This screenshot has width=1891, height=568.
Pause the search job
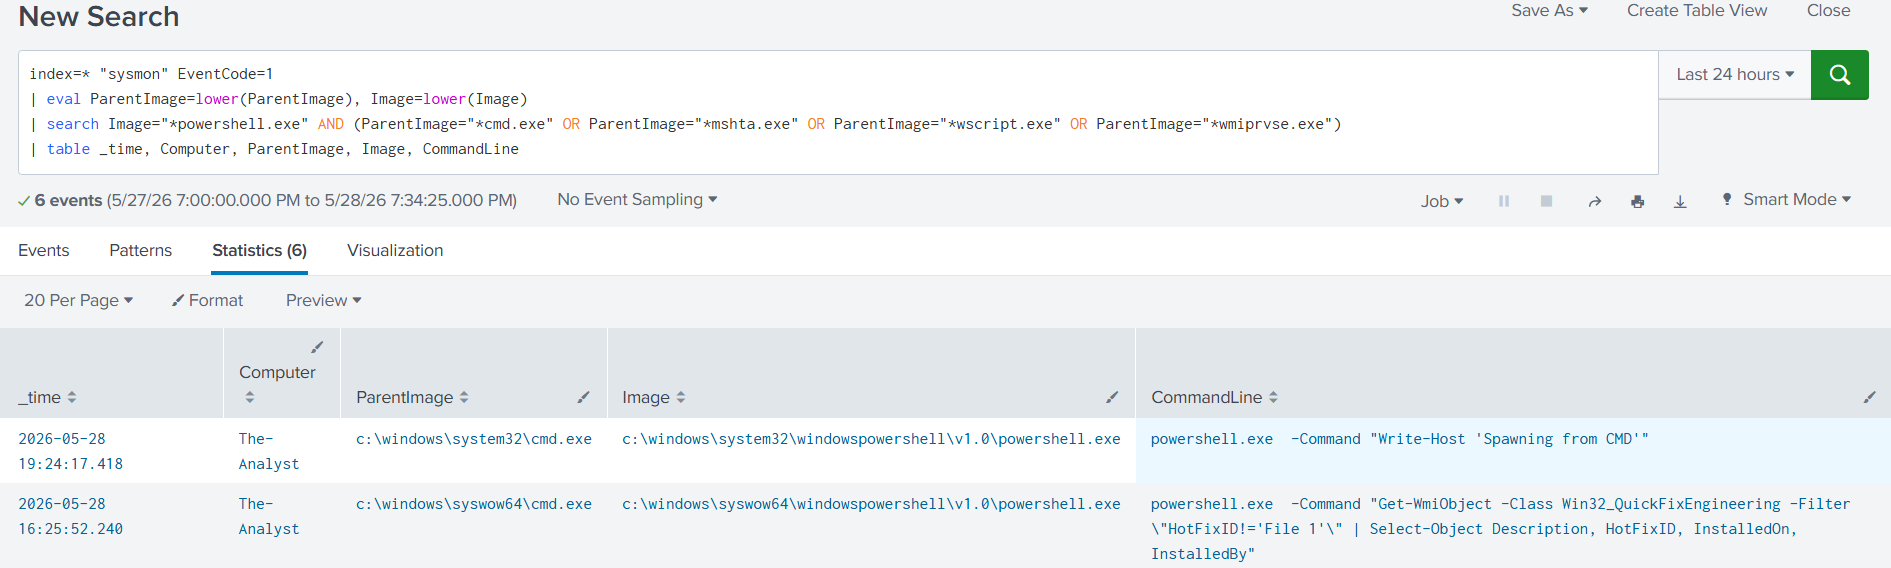tap(1503, 201)
